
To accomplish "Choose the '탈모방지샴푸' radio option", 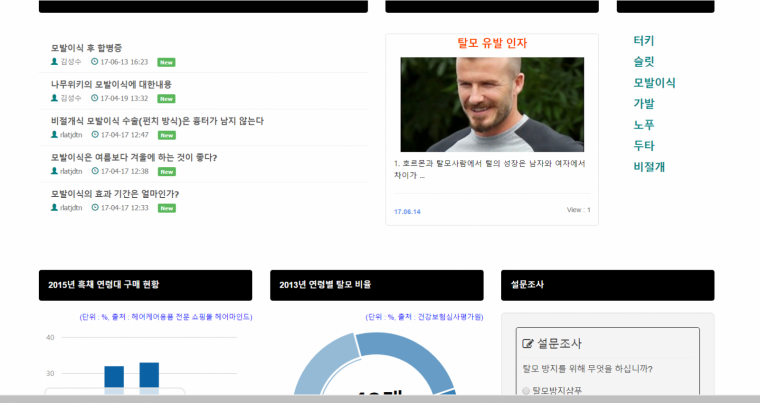I will [526, 391].
